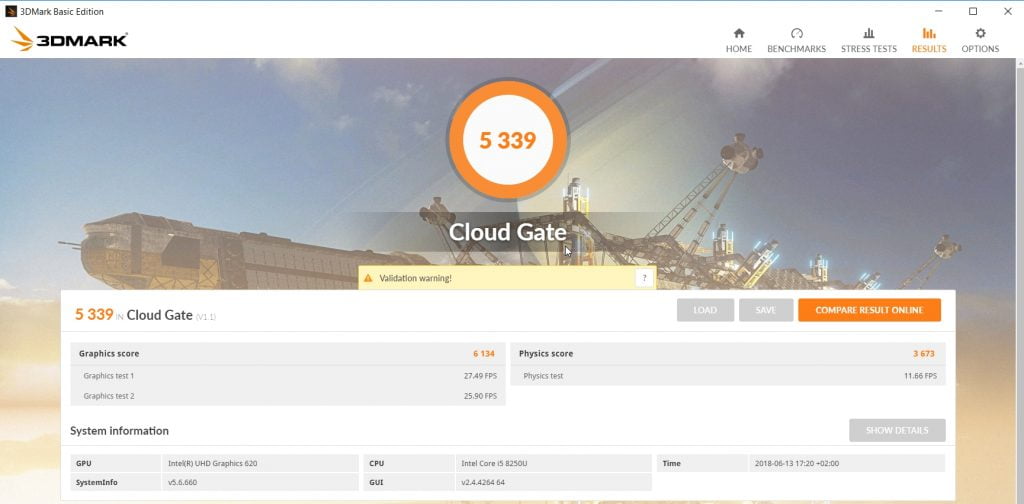Open the OPTIONS tab label

(x=980, y=49)
